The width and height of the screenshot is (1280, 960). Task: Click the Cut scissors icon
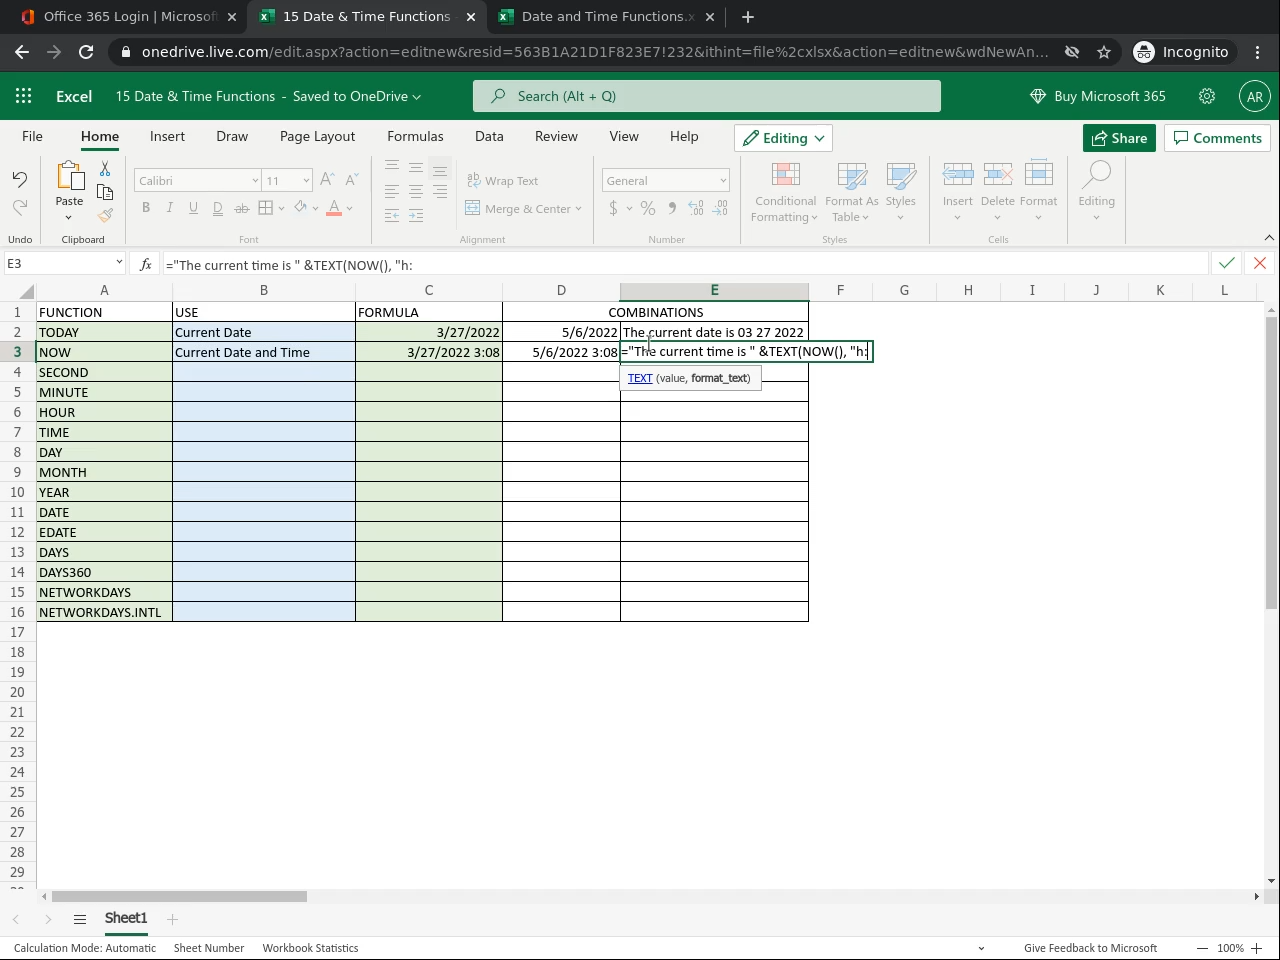(x=105, y=170)
